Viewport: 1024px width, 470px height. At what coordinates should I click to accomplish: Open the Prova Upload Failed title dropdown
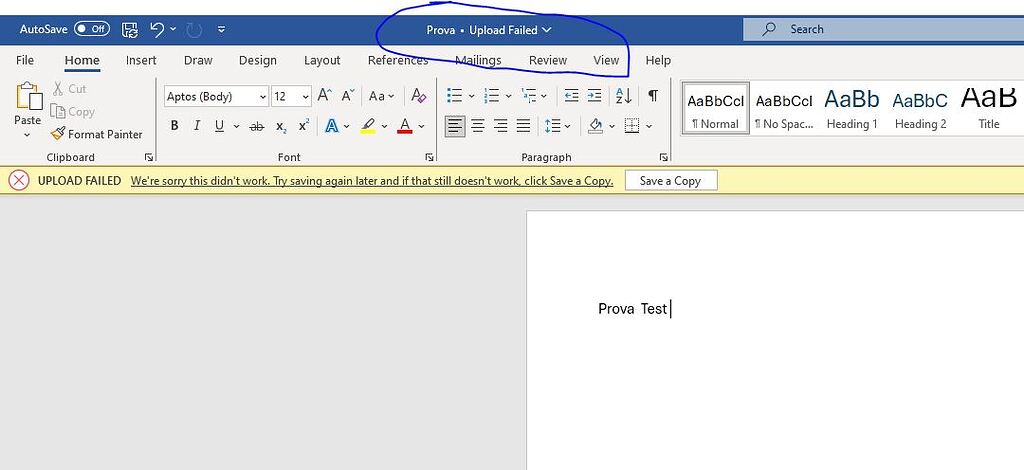click(489, 30)
